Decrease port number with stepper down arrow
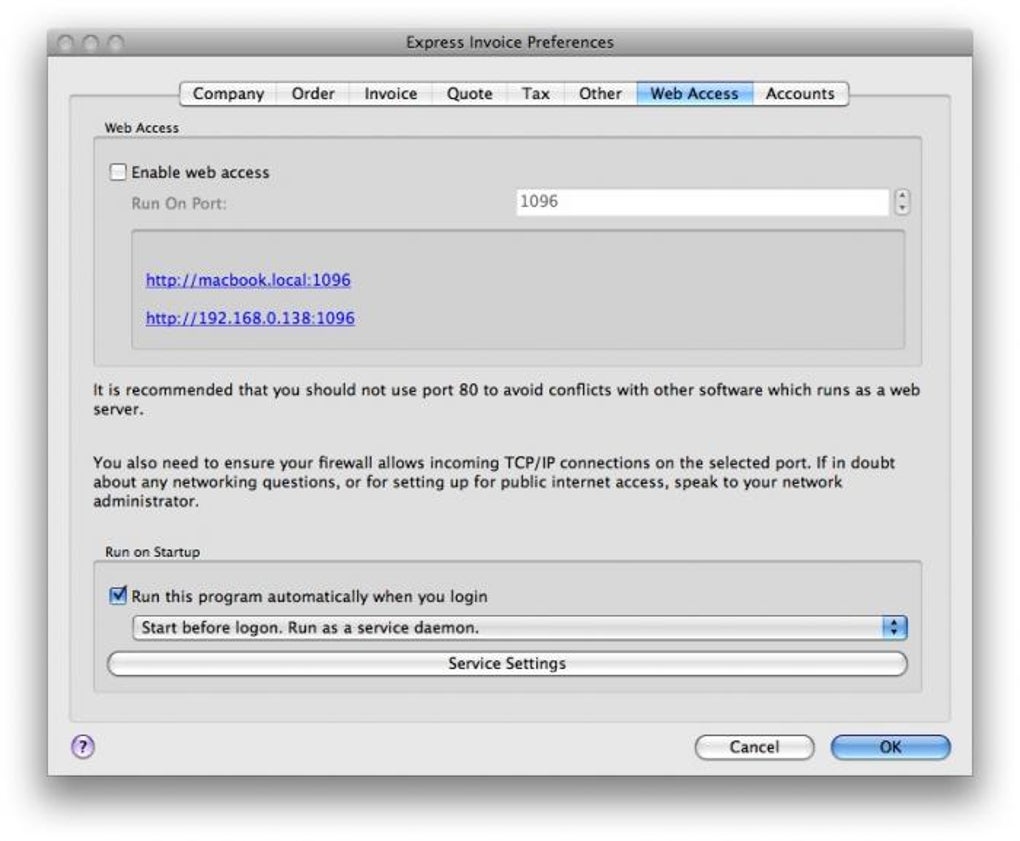Screen dimensions: 1020x841 (x=902, y=208)
